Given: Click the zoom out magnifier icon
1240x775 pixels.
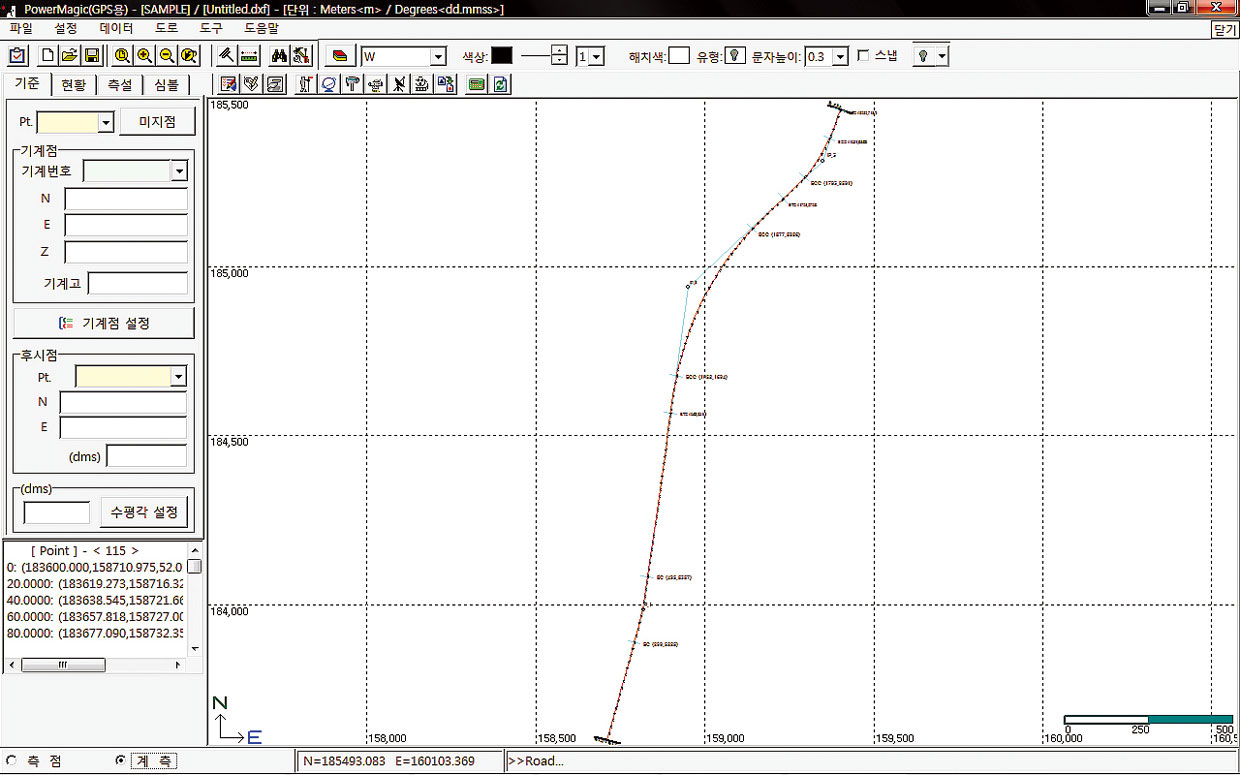Looking at the screenshot, I should (166, 56).
